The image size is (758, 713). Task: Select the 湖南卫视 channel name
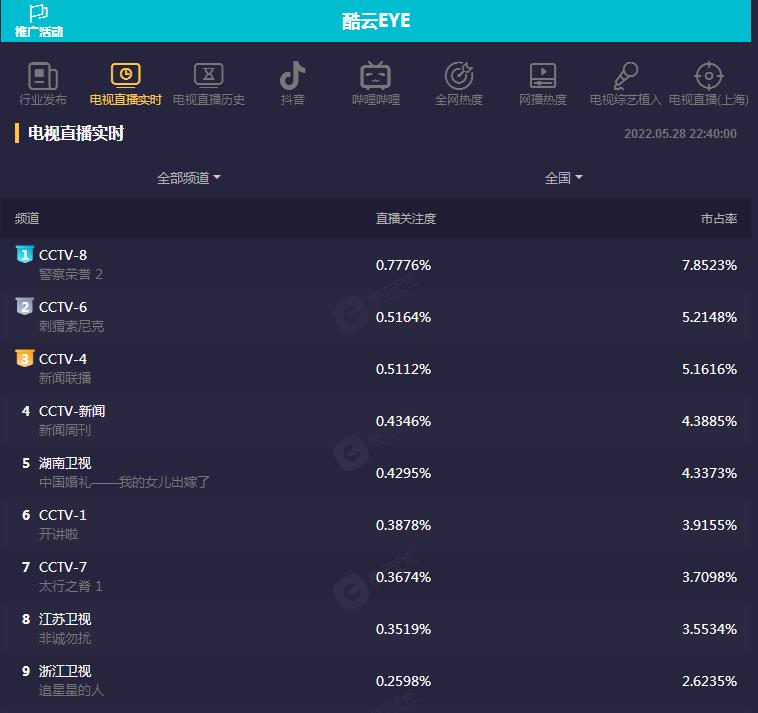pyautogui.click(x=65, y=463)
